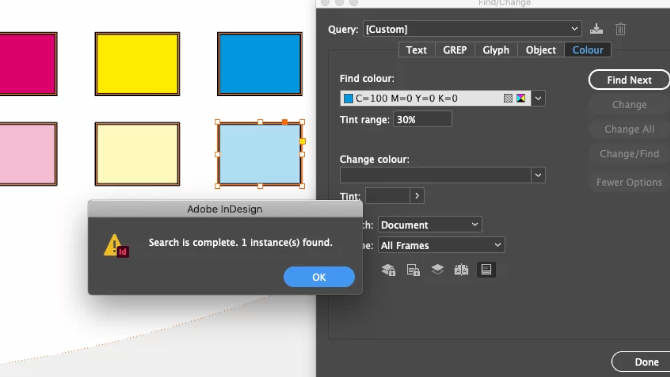Open the Query preset dropdown
The width and height of the screenshot is (670, 377).
pos(473,29)
